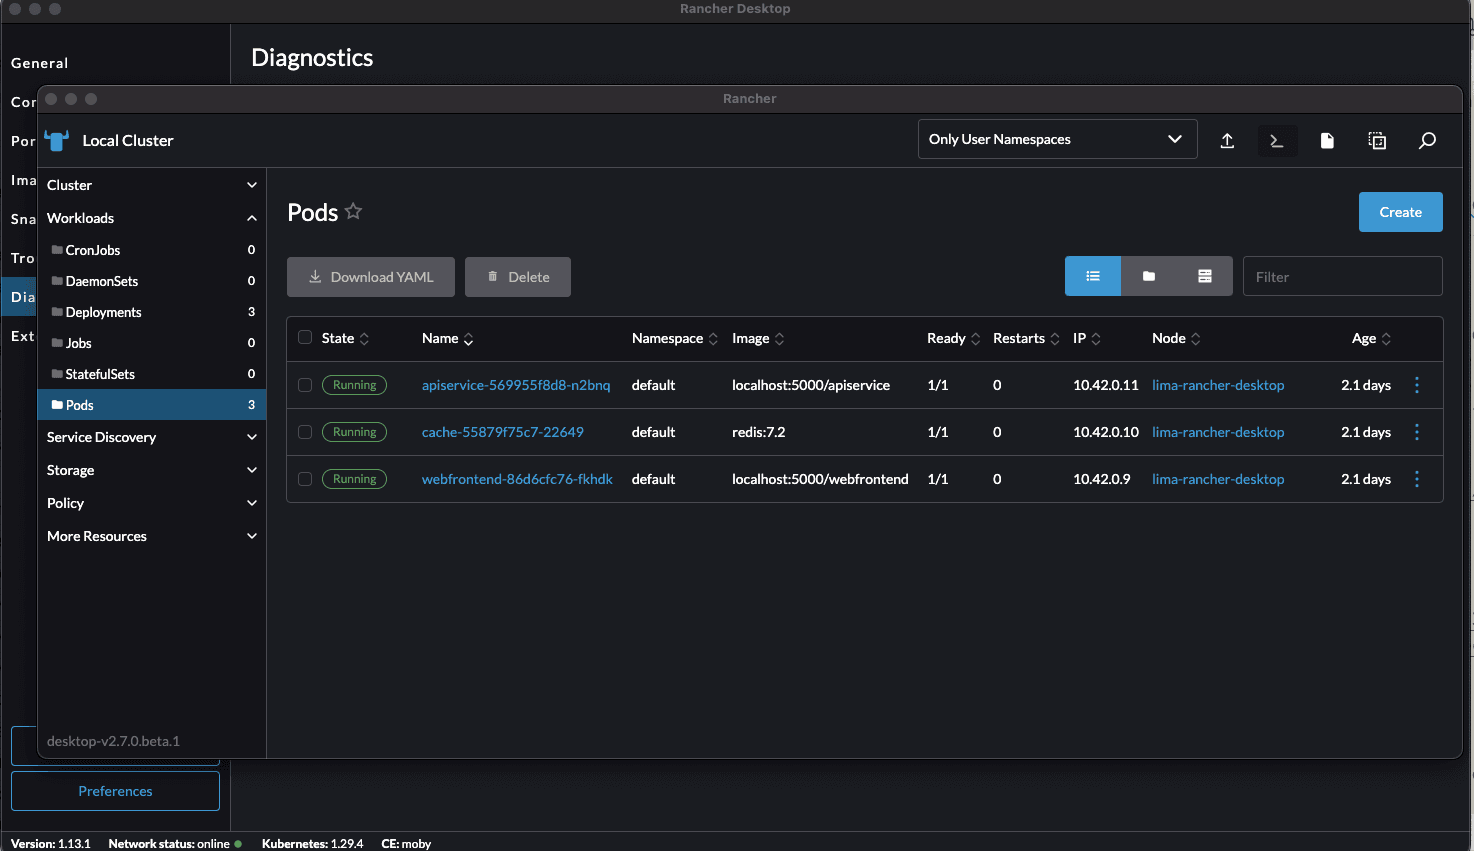This screenshot has width=1474, height=851.
Task: Open lima-rancher-desktop node in webfrontend row
Action: point(1218,479)
